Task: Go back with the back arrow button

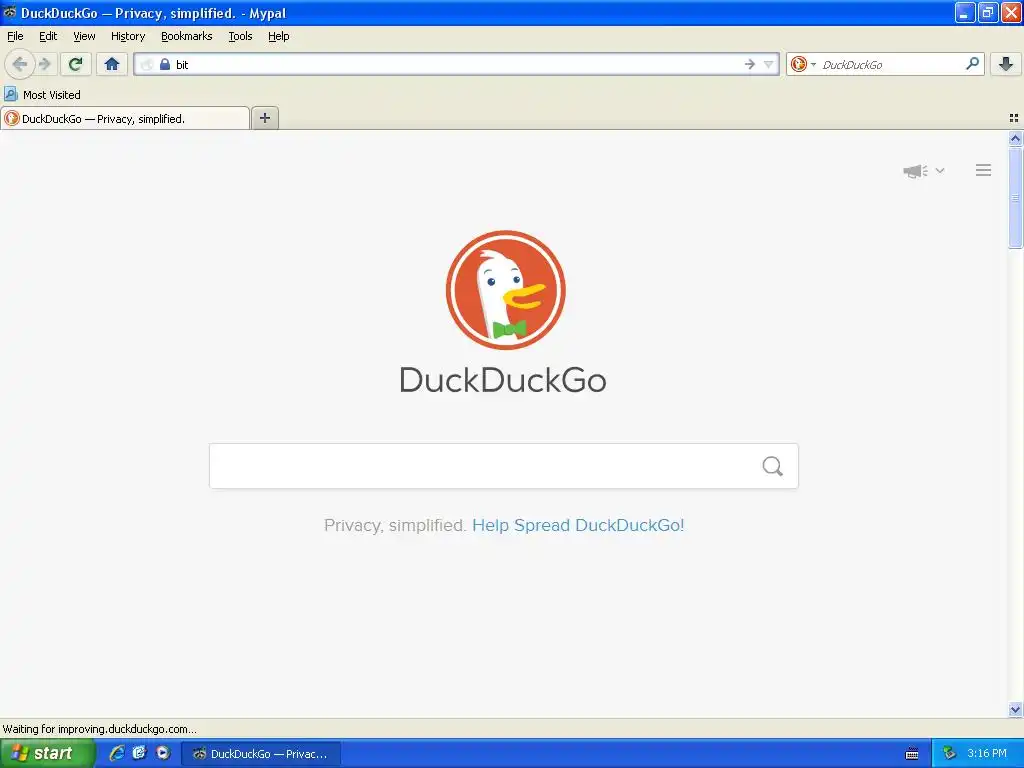Action: (x=19, y=64)
